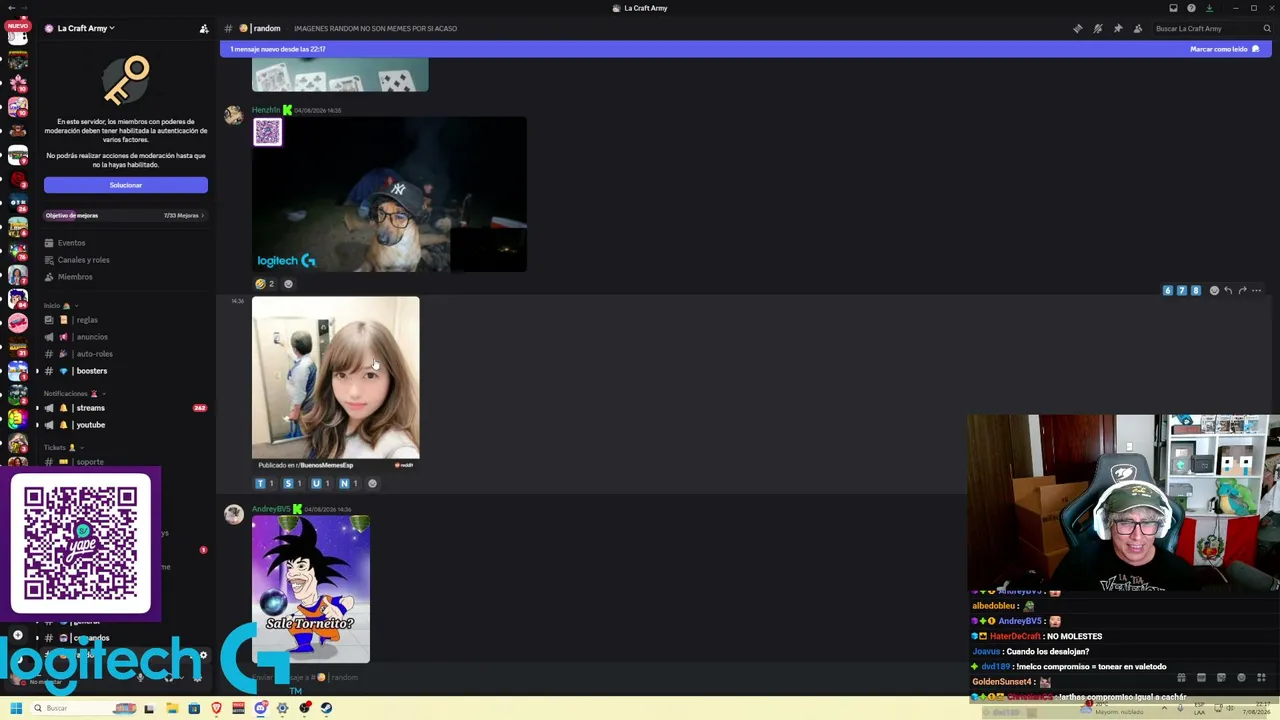This screenshot has width=1280, height=720.
Task: React with the 6 quick emoji
Action: point(1167,290)
